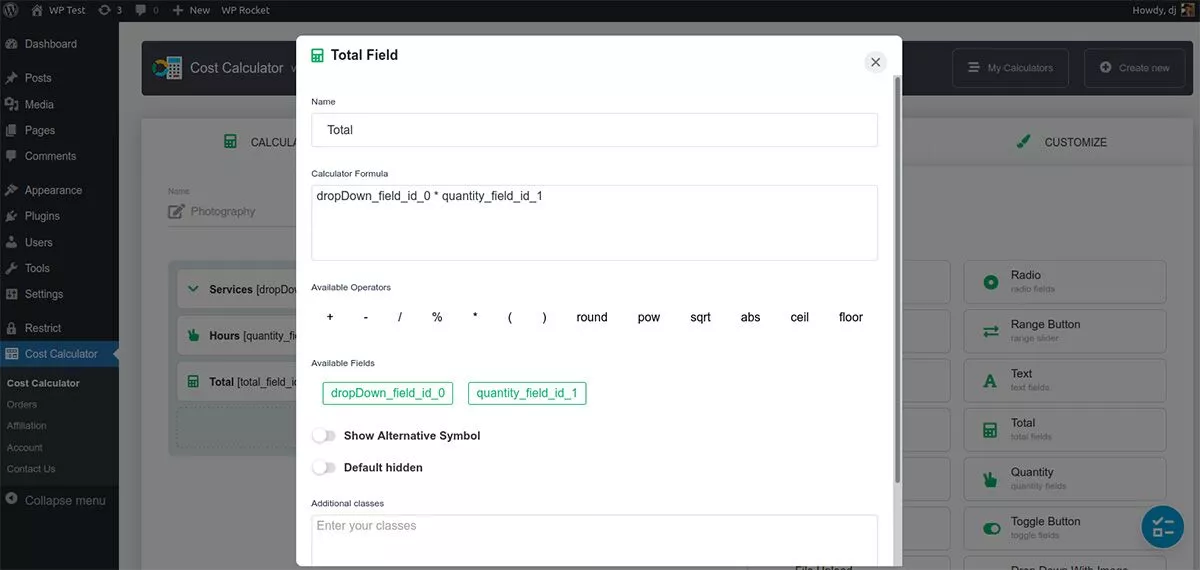
Task: Click the Toggle Button field icon
Action: tap(991, 528)
